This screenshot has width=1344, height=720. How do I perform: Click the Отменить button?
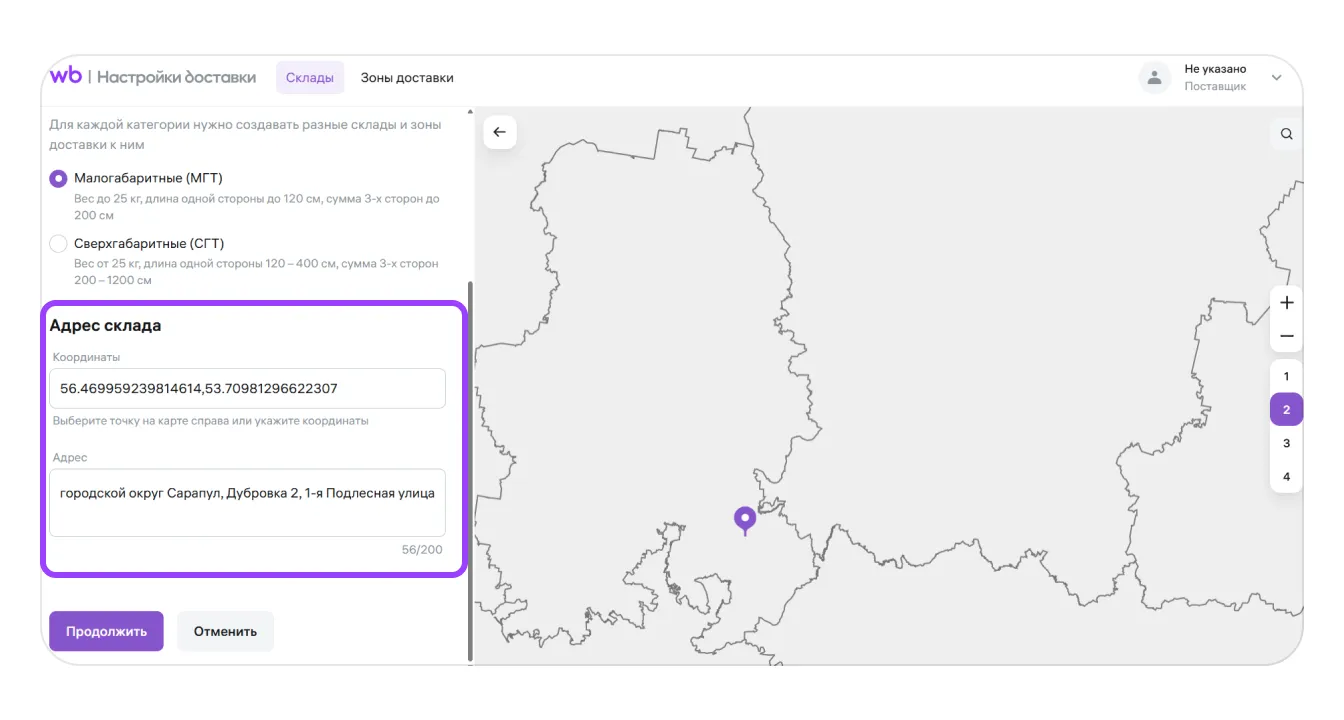(225, 631)
